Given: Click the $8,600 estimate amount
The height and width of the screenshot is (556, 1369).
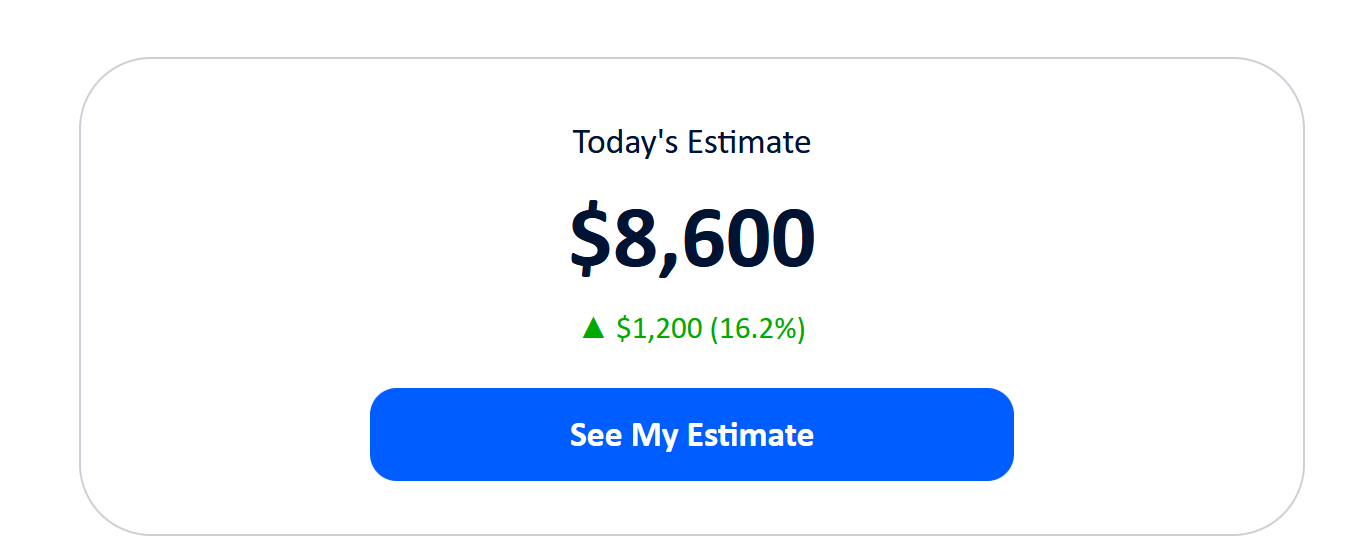Looking at the screenshot, I should tap(691, 238).
